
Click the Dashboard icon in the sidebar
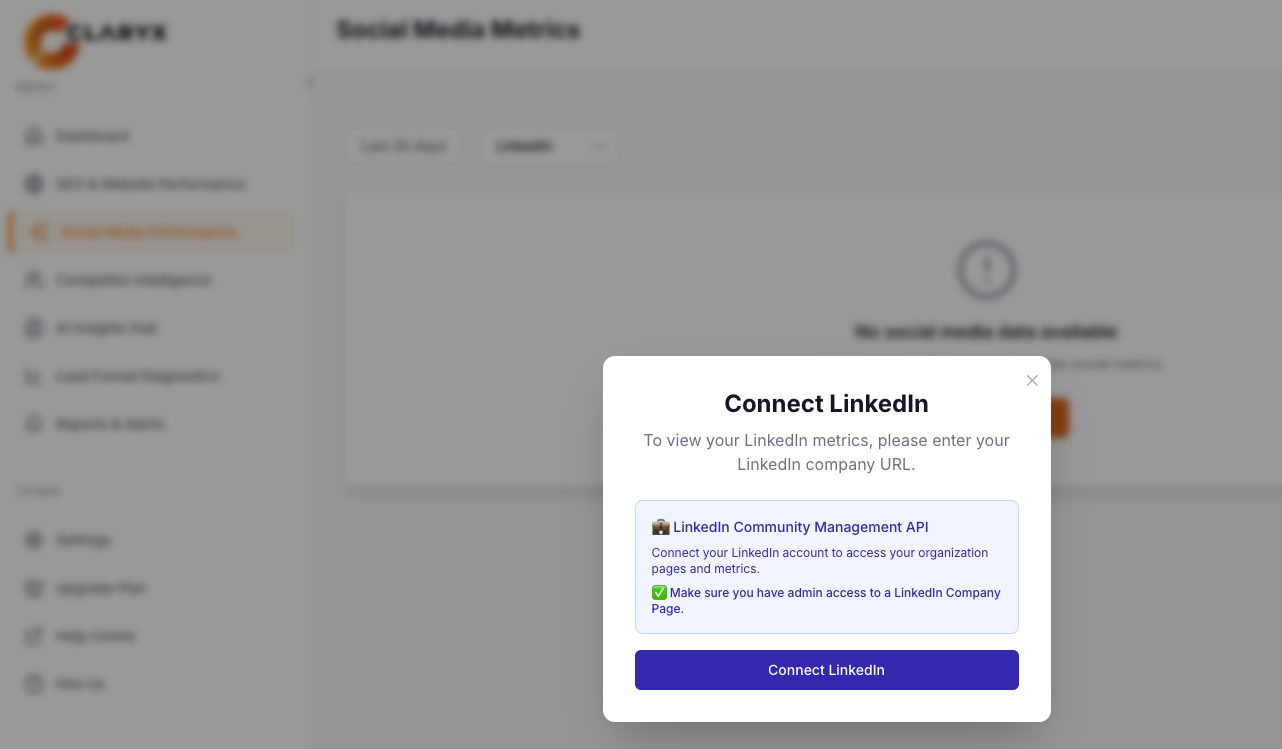click(x=35, y=136)
